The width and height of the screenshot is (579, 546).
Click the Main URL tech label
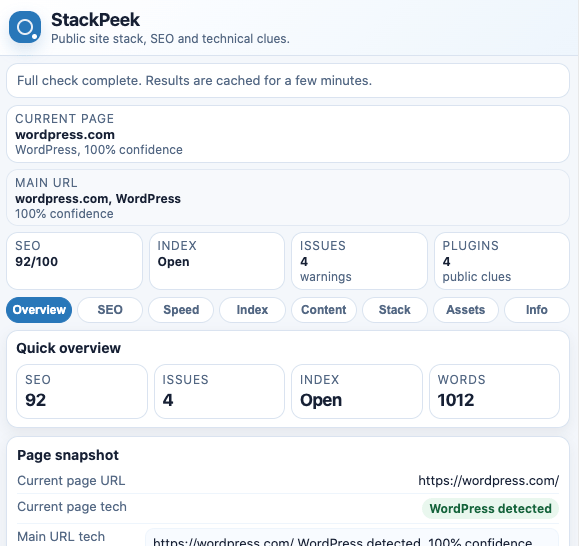61,536
